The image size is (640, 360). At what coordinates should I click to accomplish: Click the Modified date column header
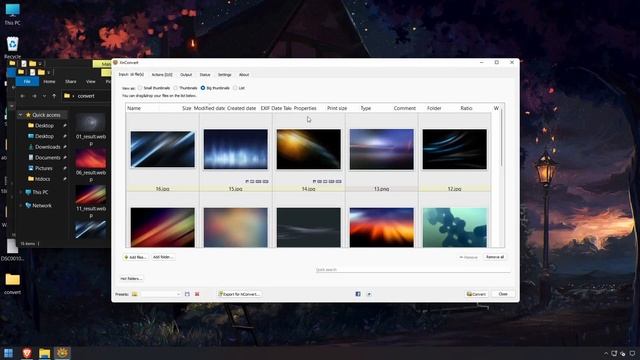(209, 108)
